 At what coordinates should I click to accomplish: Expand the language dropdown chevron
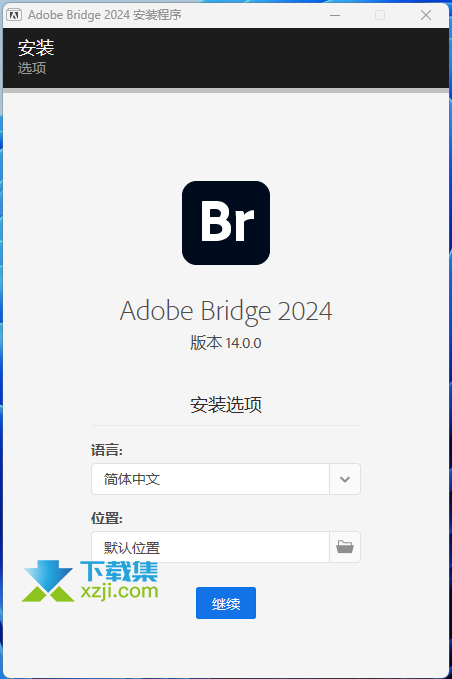(x=345, y=479)
